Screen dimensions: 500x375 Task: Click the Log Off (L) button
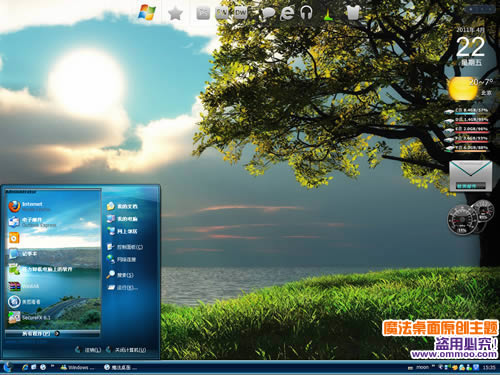pyautogui.click(x=88, y=350)
